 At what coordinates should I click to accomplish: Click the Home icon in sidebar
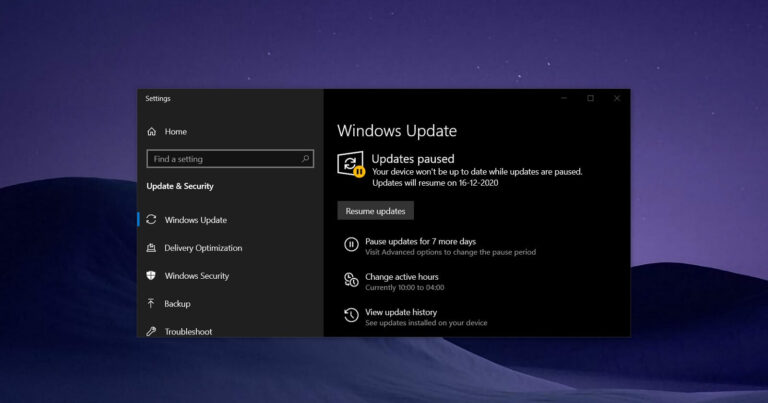[151, 132]
